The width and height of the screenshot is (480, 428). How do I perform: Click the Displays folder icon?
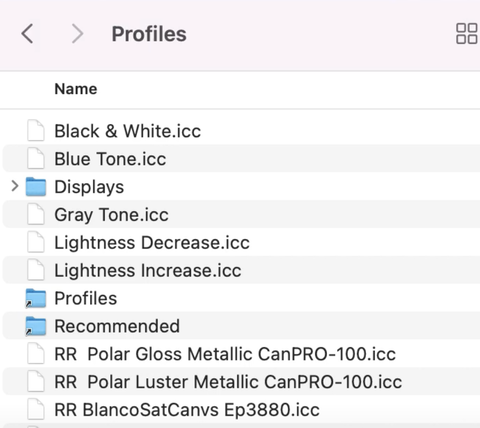click(36, 187)
